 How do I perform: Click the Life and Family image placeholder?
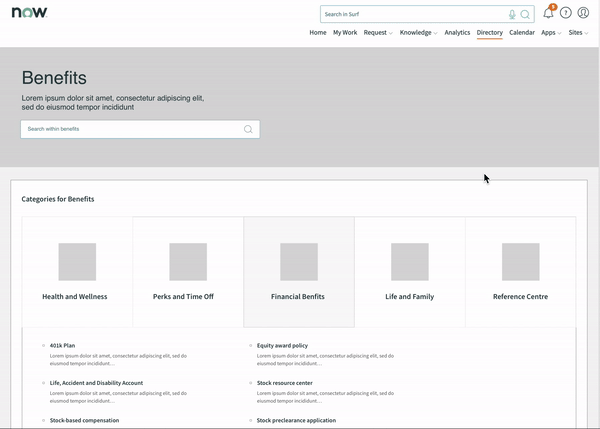[410, 262]
